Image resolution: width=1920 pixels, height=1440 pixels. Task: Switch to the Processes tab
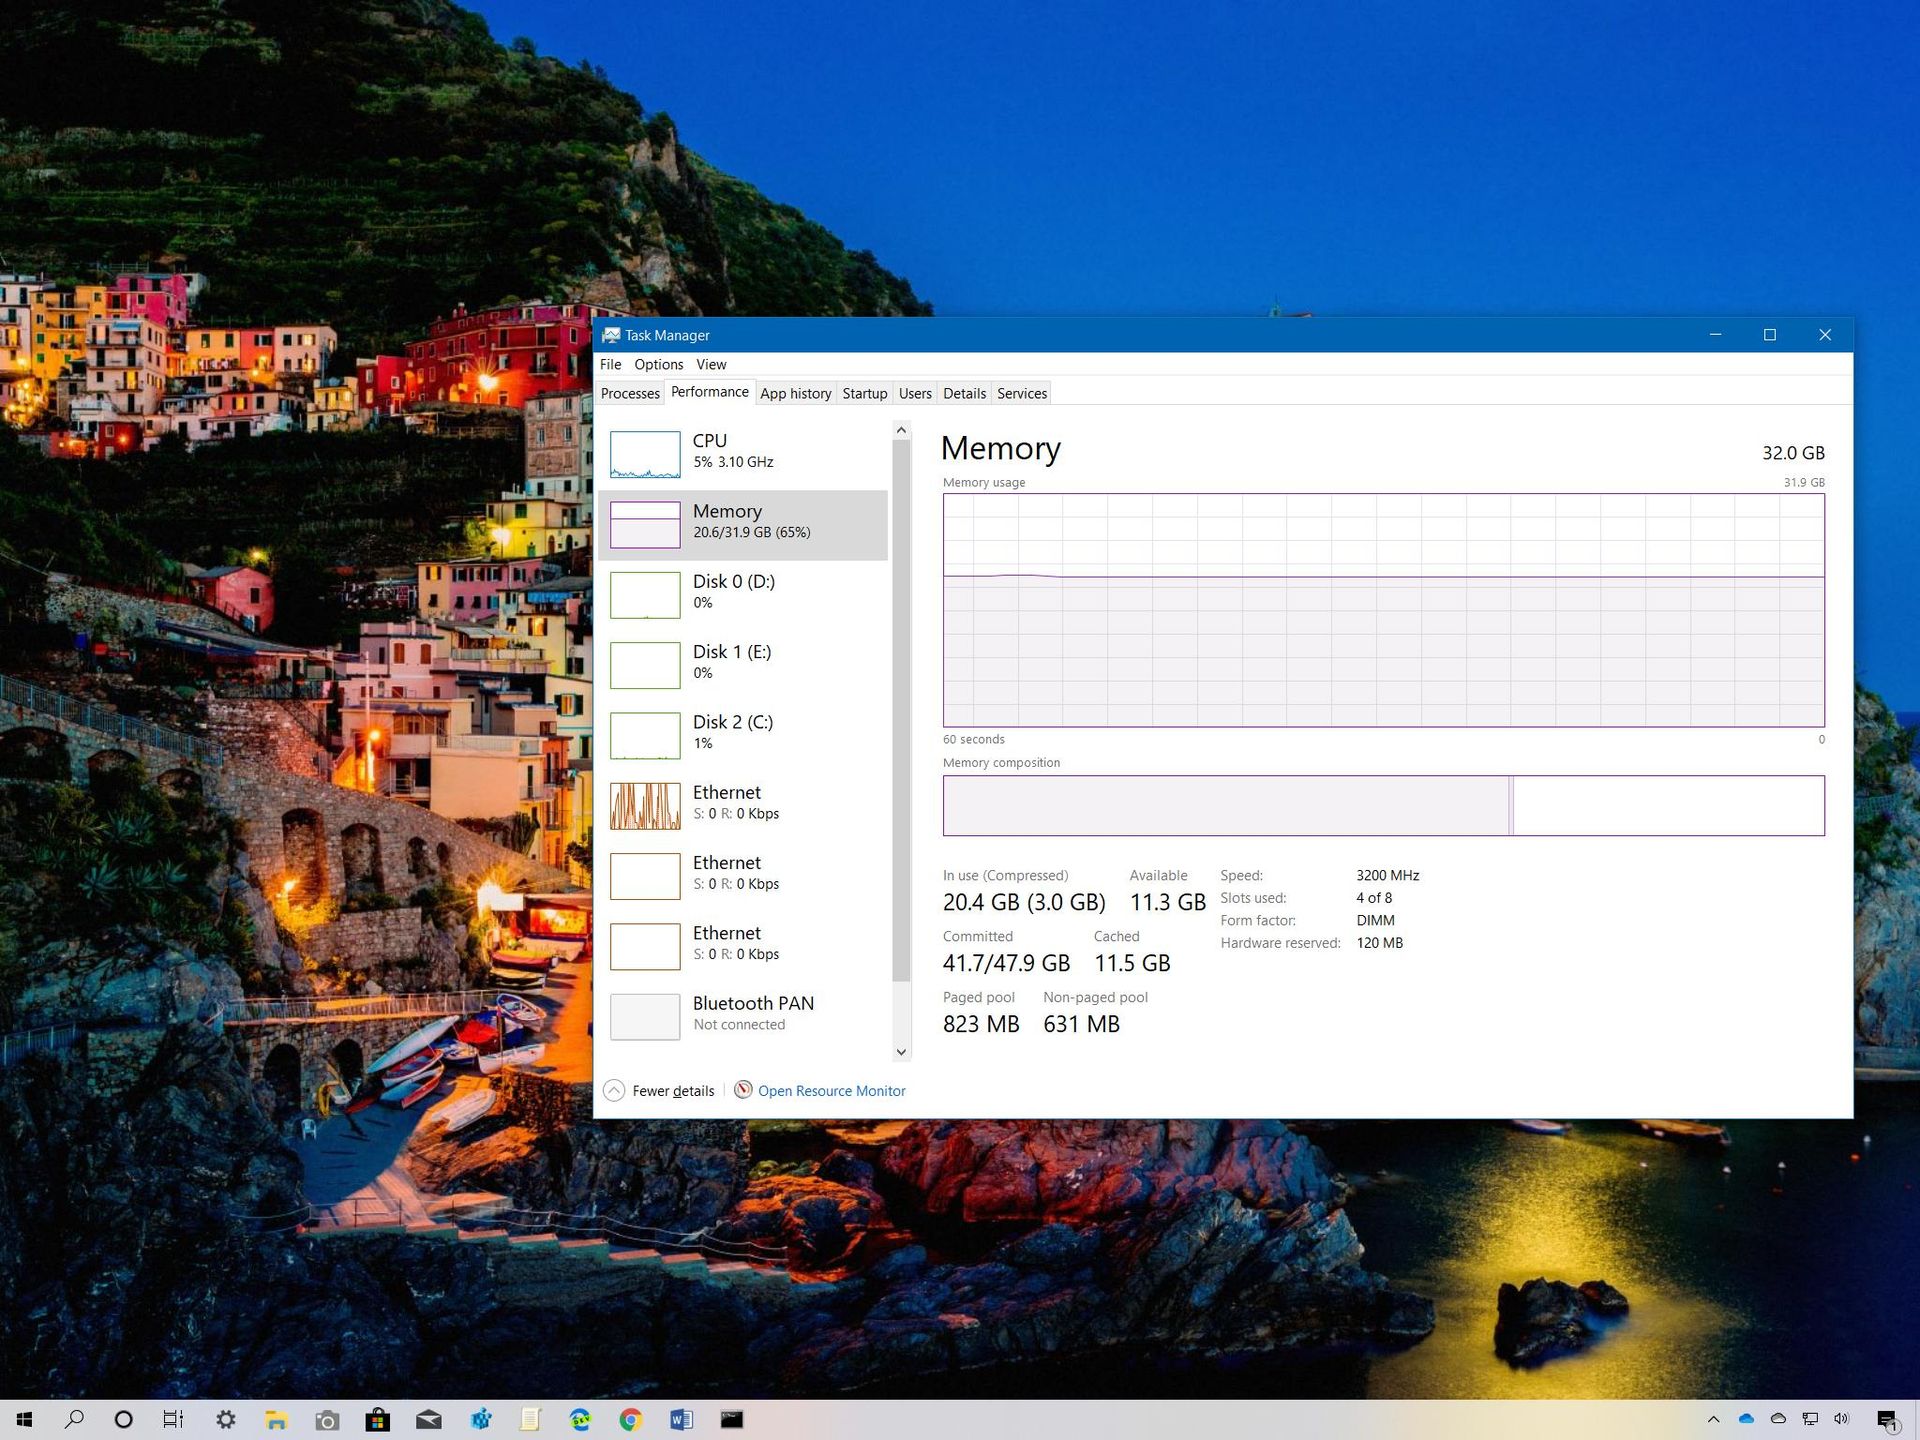point(630,393)
